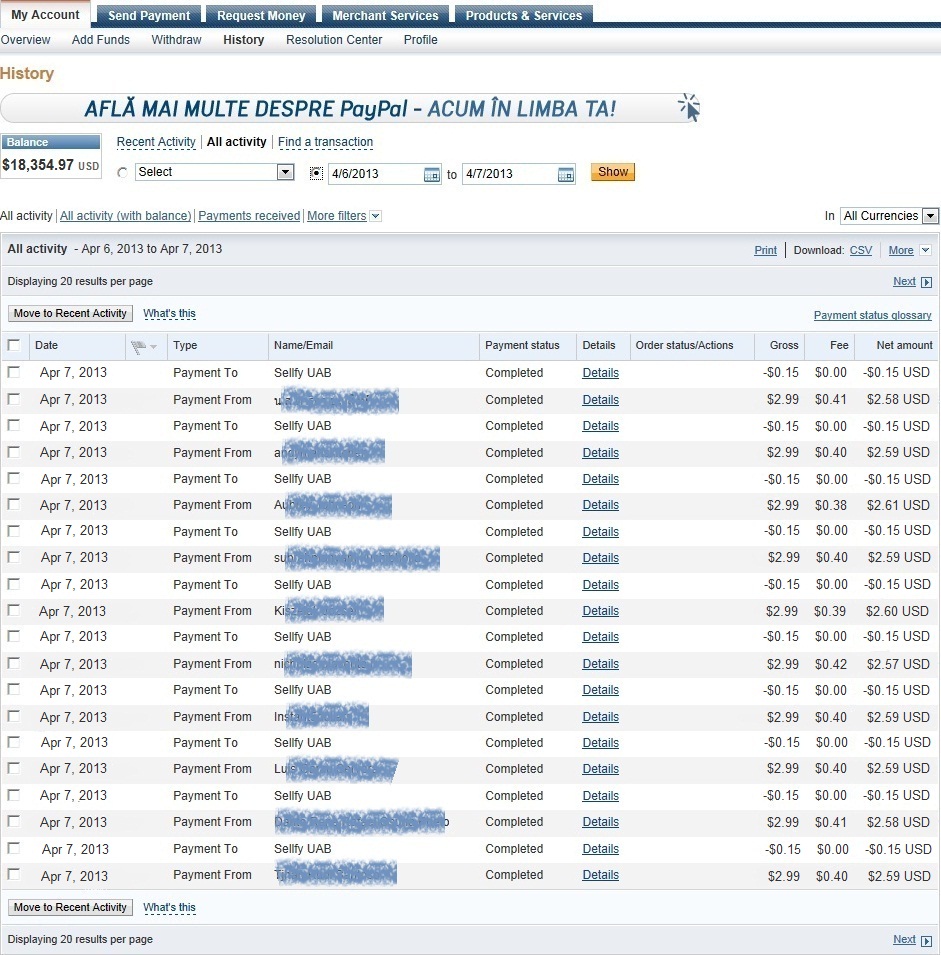The width and height of the screenshot is (941, 955).
Task: Expand the More filters dropdown arrow
Action: click(x=376, y=216)
